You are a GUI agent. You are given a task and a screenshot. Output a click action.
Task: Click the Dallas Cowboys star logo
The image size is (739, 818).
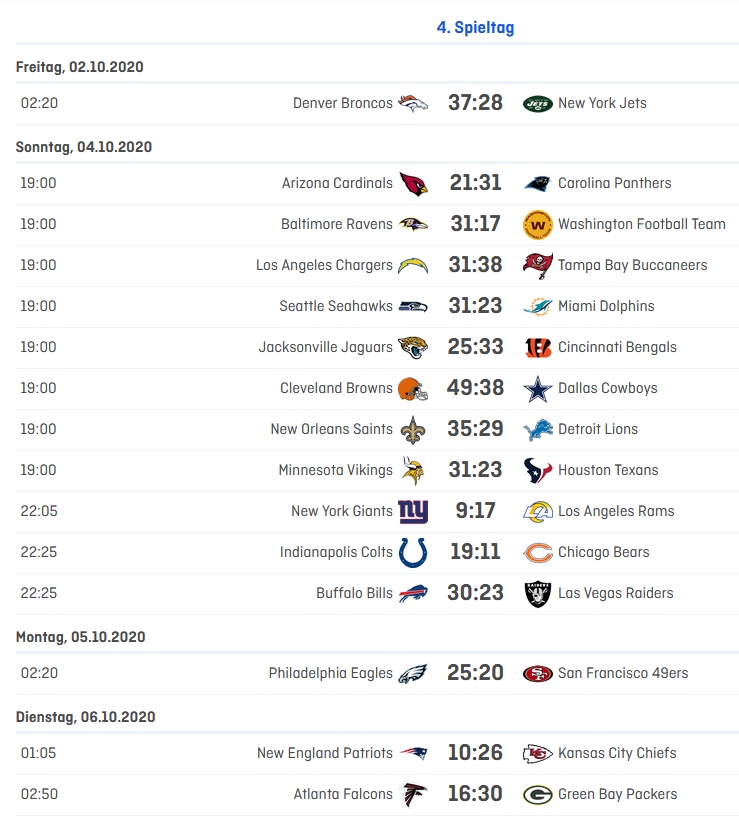pyautogui.click(x=538, y=389)
